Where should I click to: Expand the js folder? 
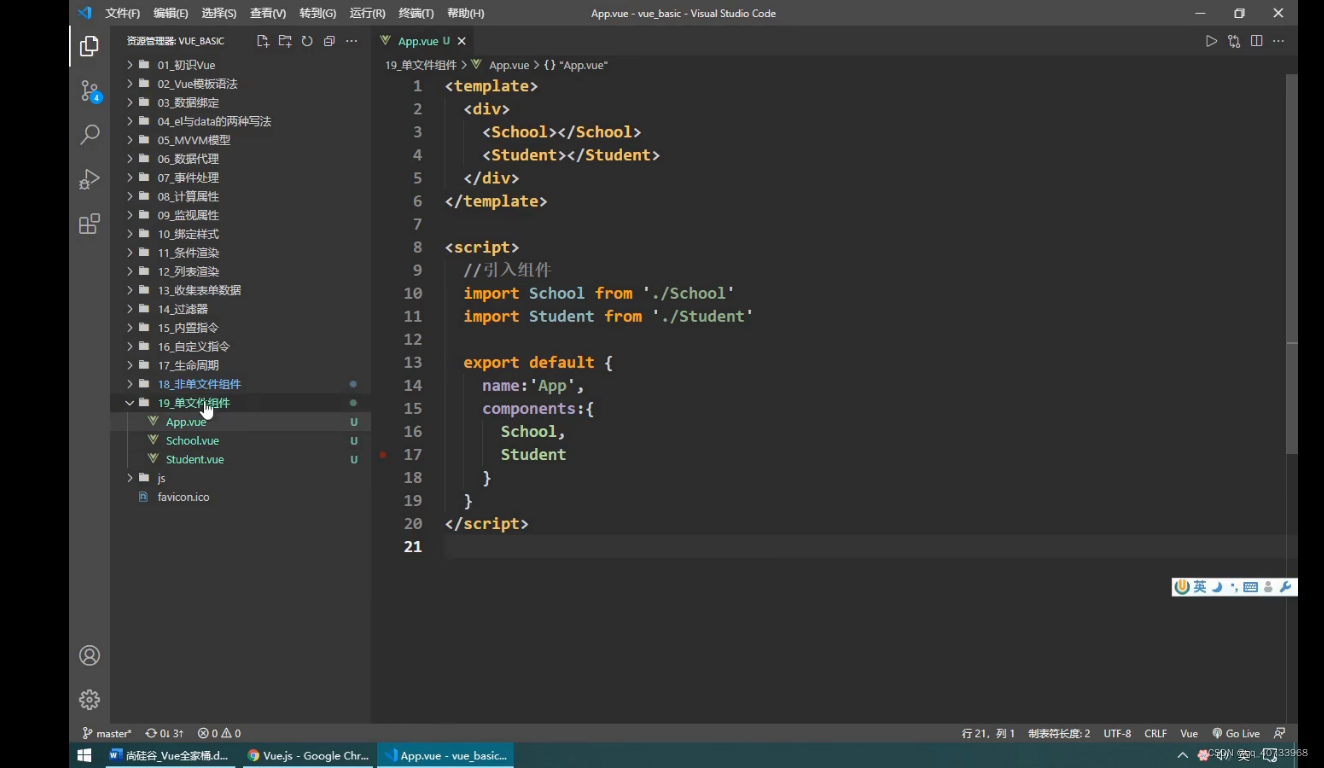(240, 478)
